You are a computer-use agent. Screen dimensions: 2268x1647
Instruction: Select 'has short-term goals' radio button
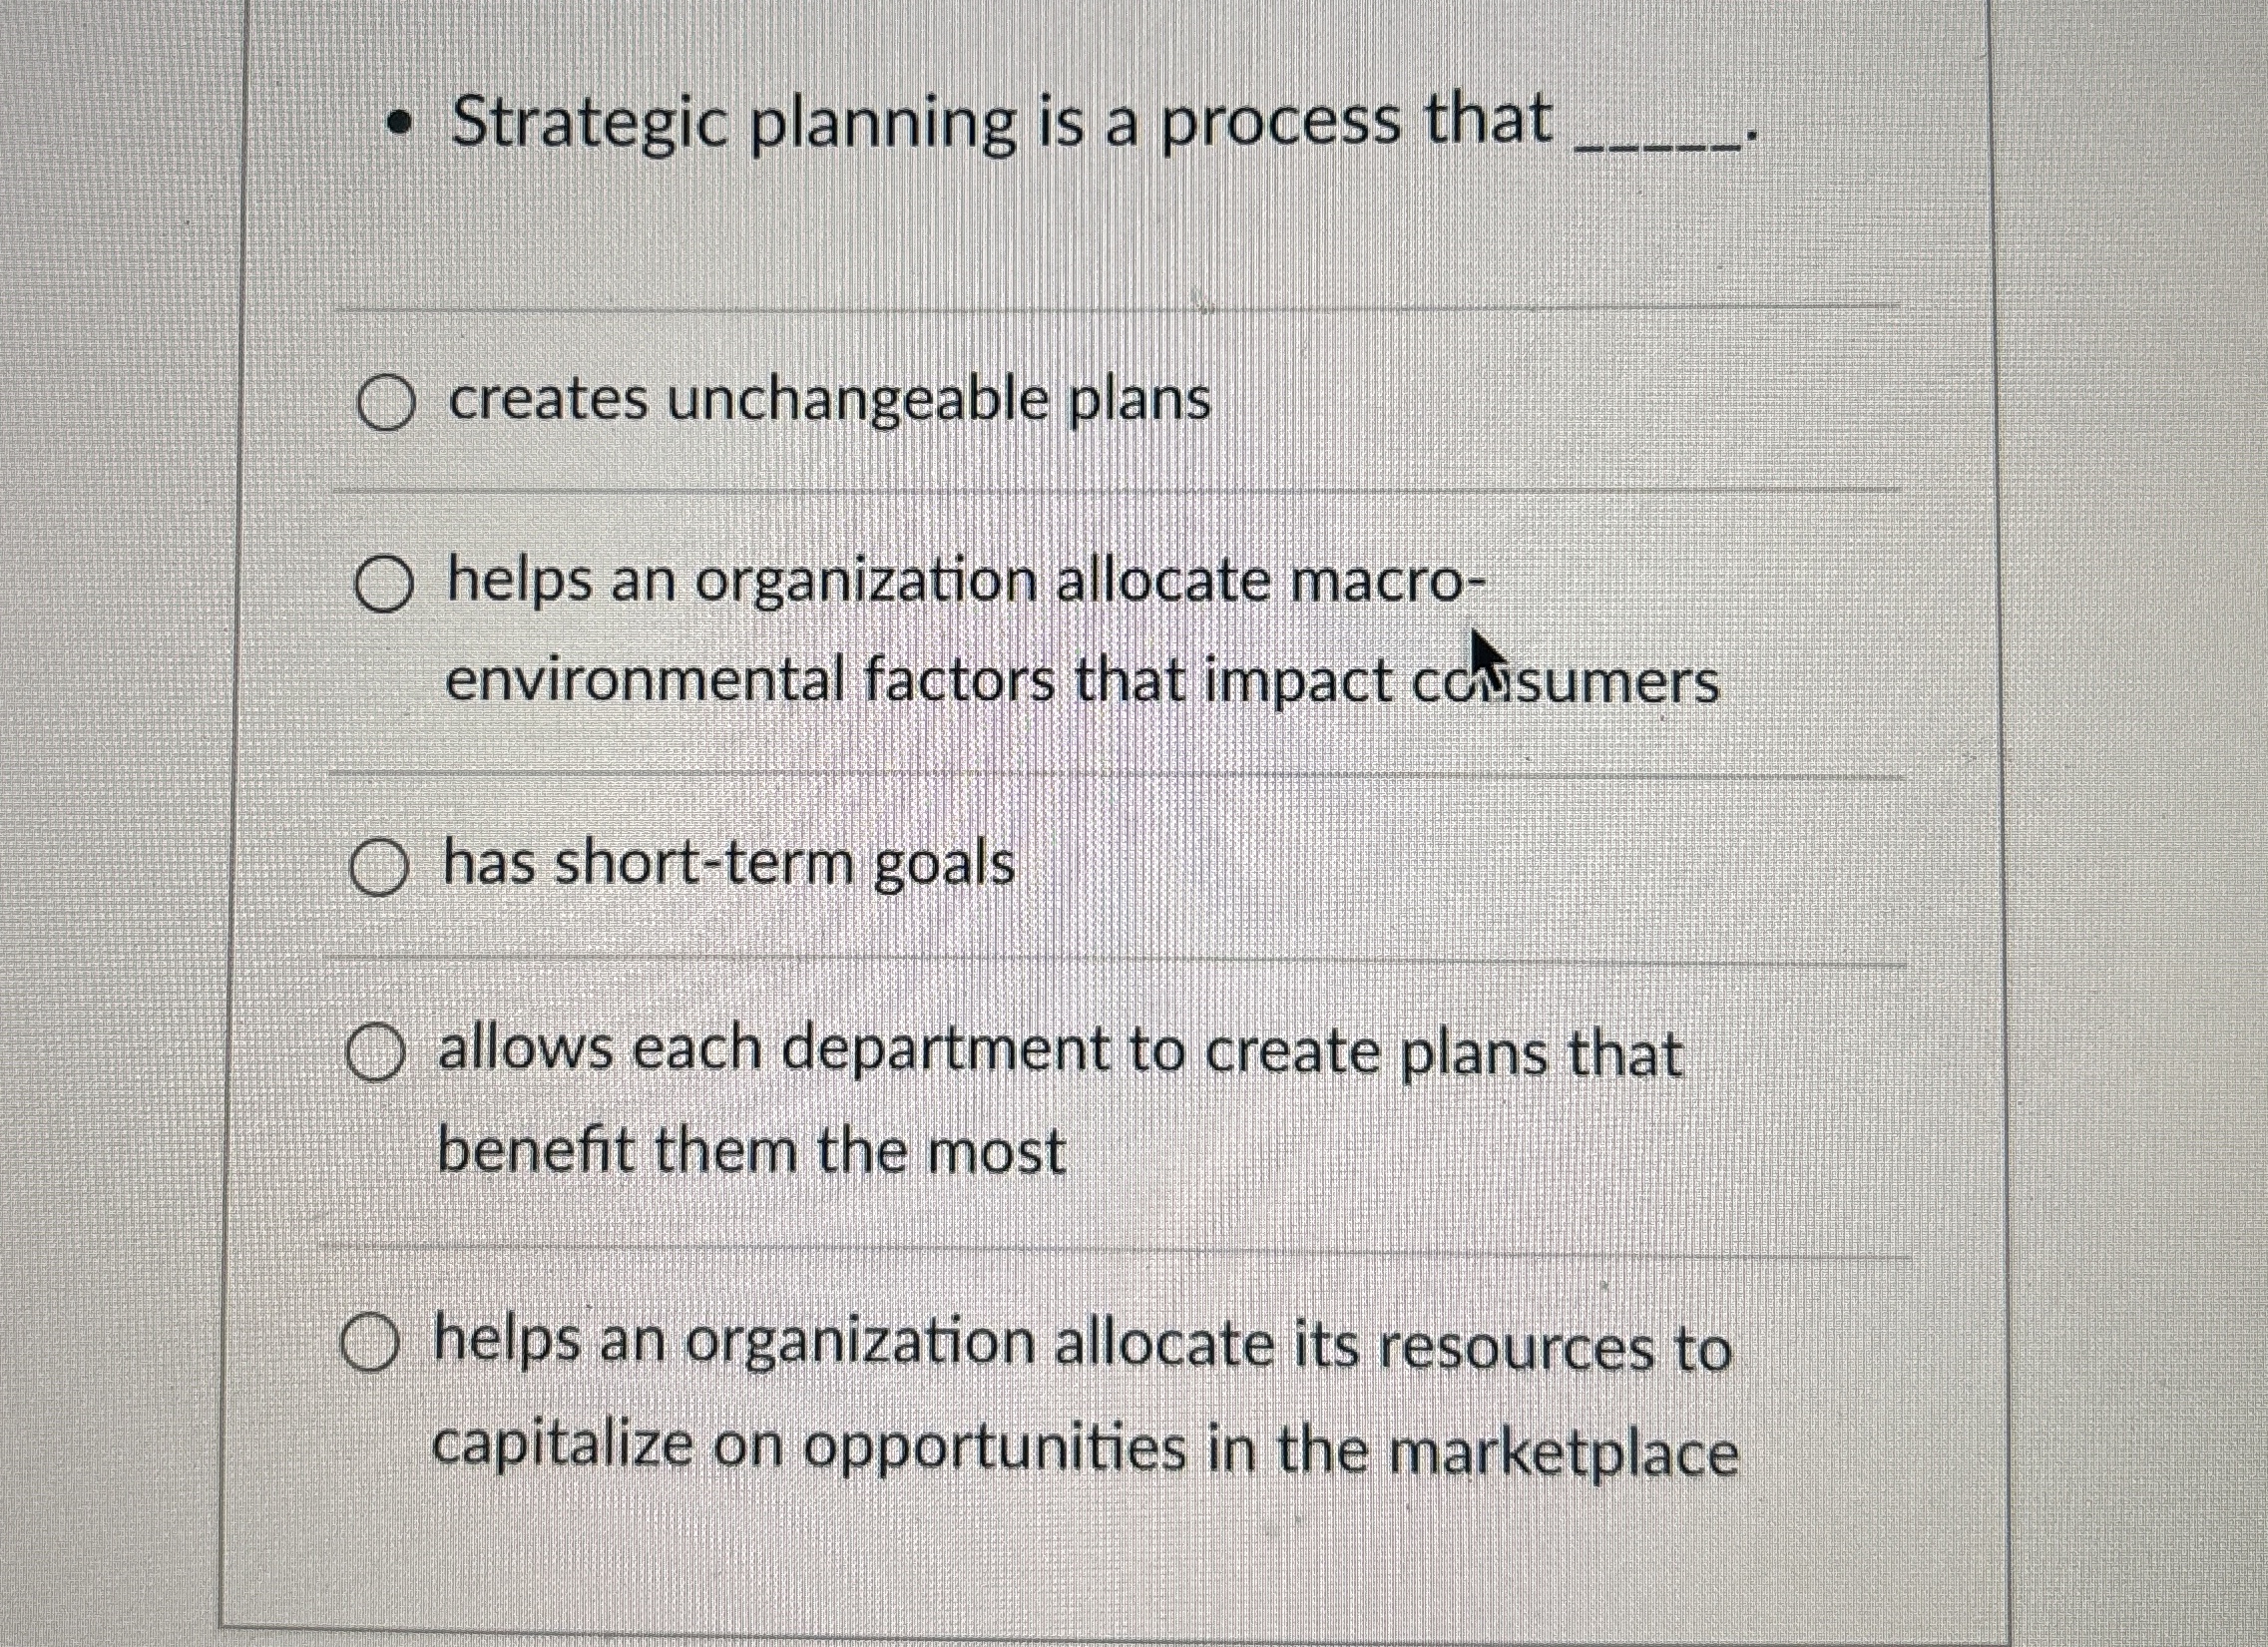[x=378, y=866]
